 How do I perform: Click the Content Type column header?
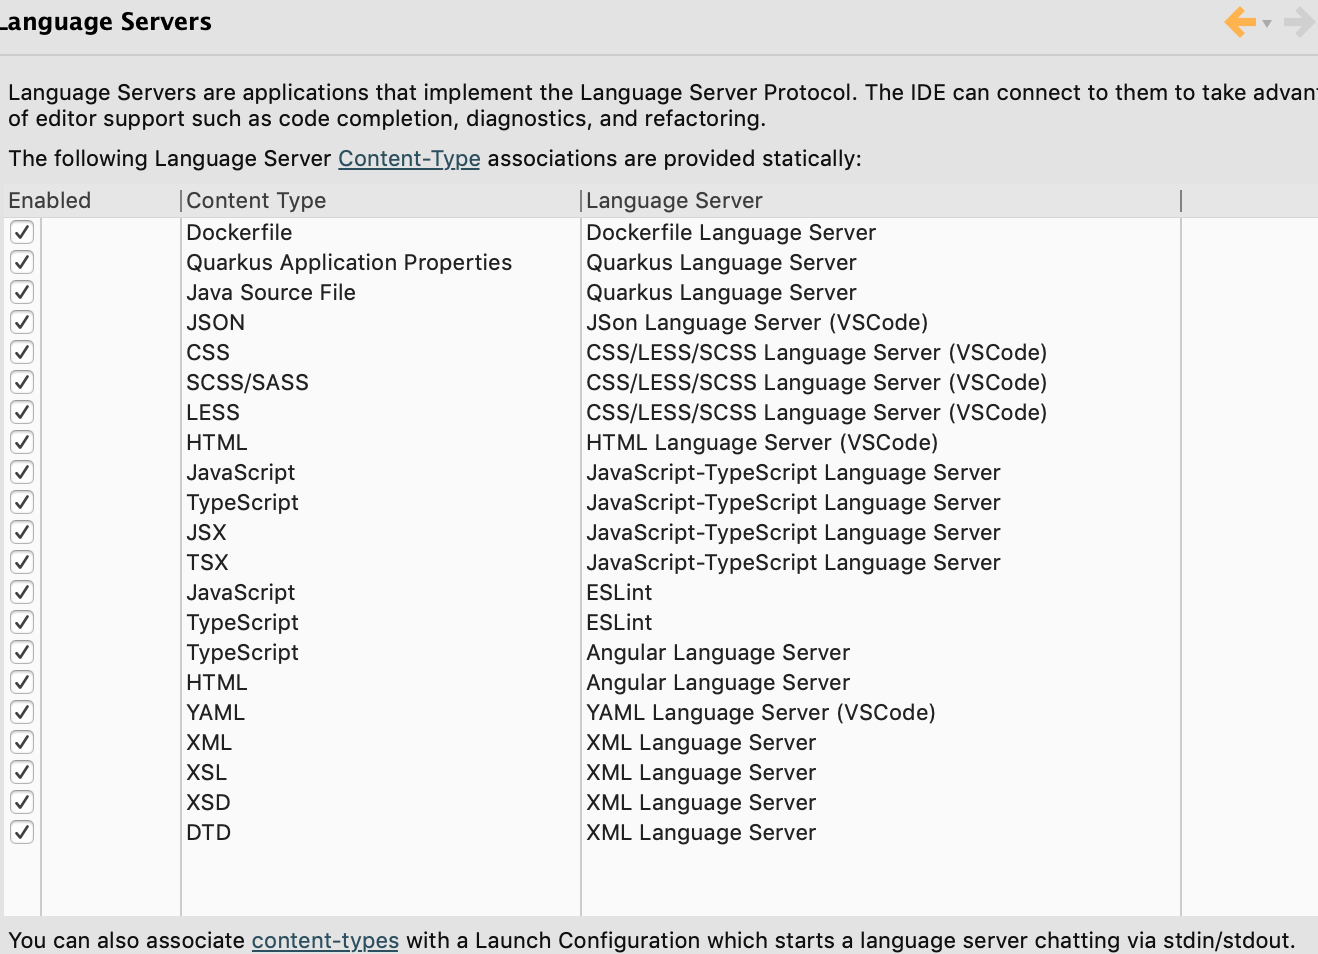[255, 200]
